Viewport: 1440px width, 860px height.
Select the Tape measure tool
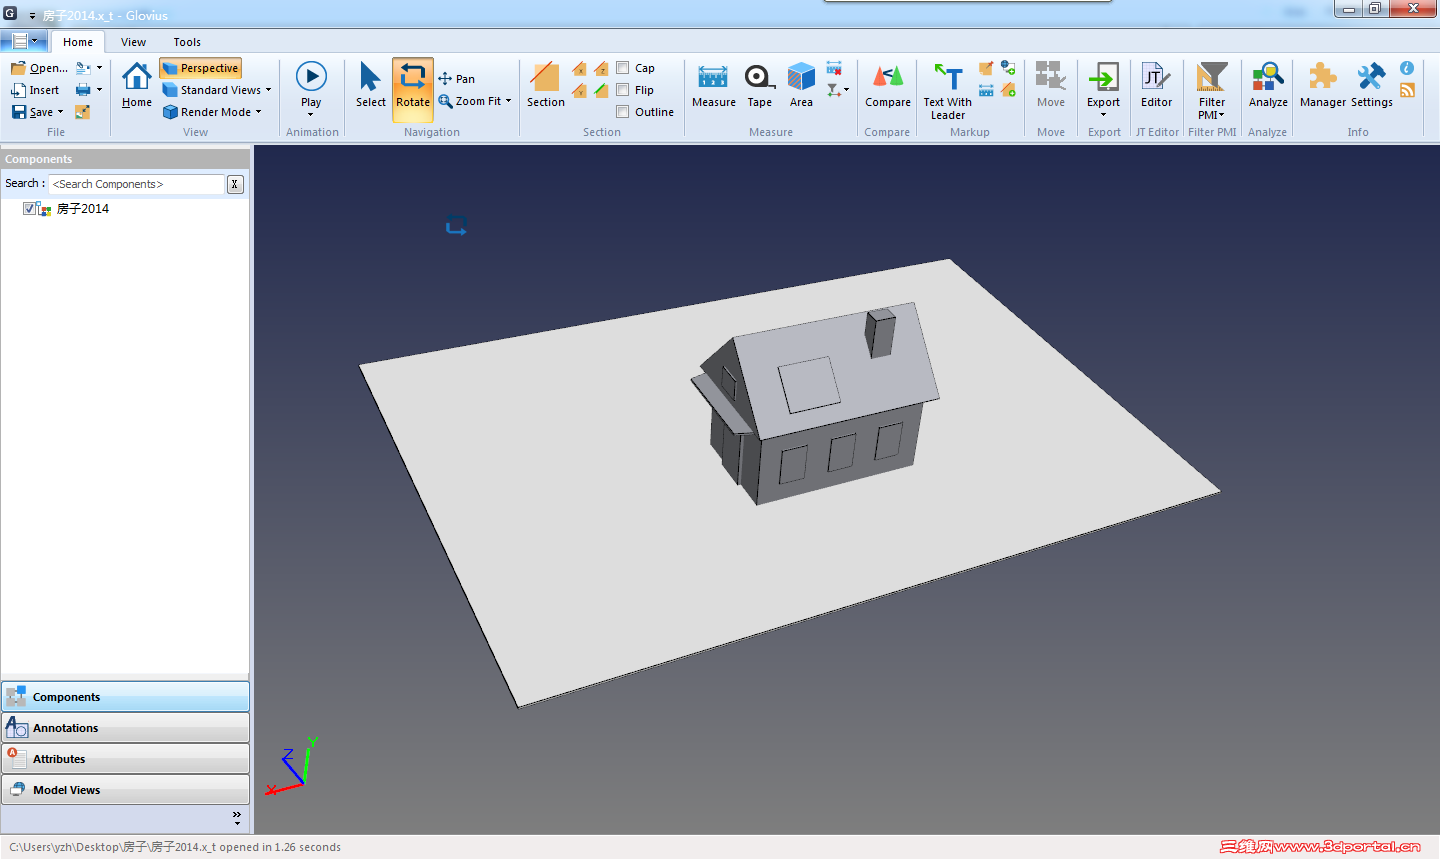point(759,84)
